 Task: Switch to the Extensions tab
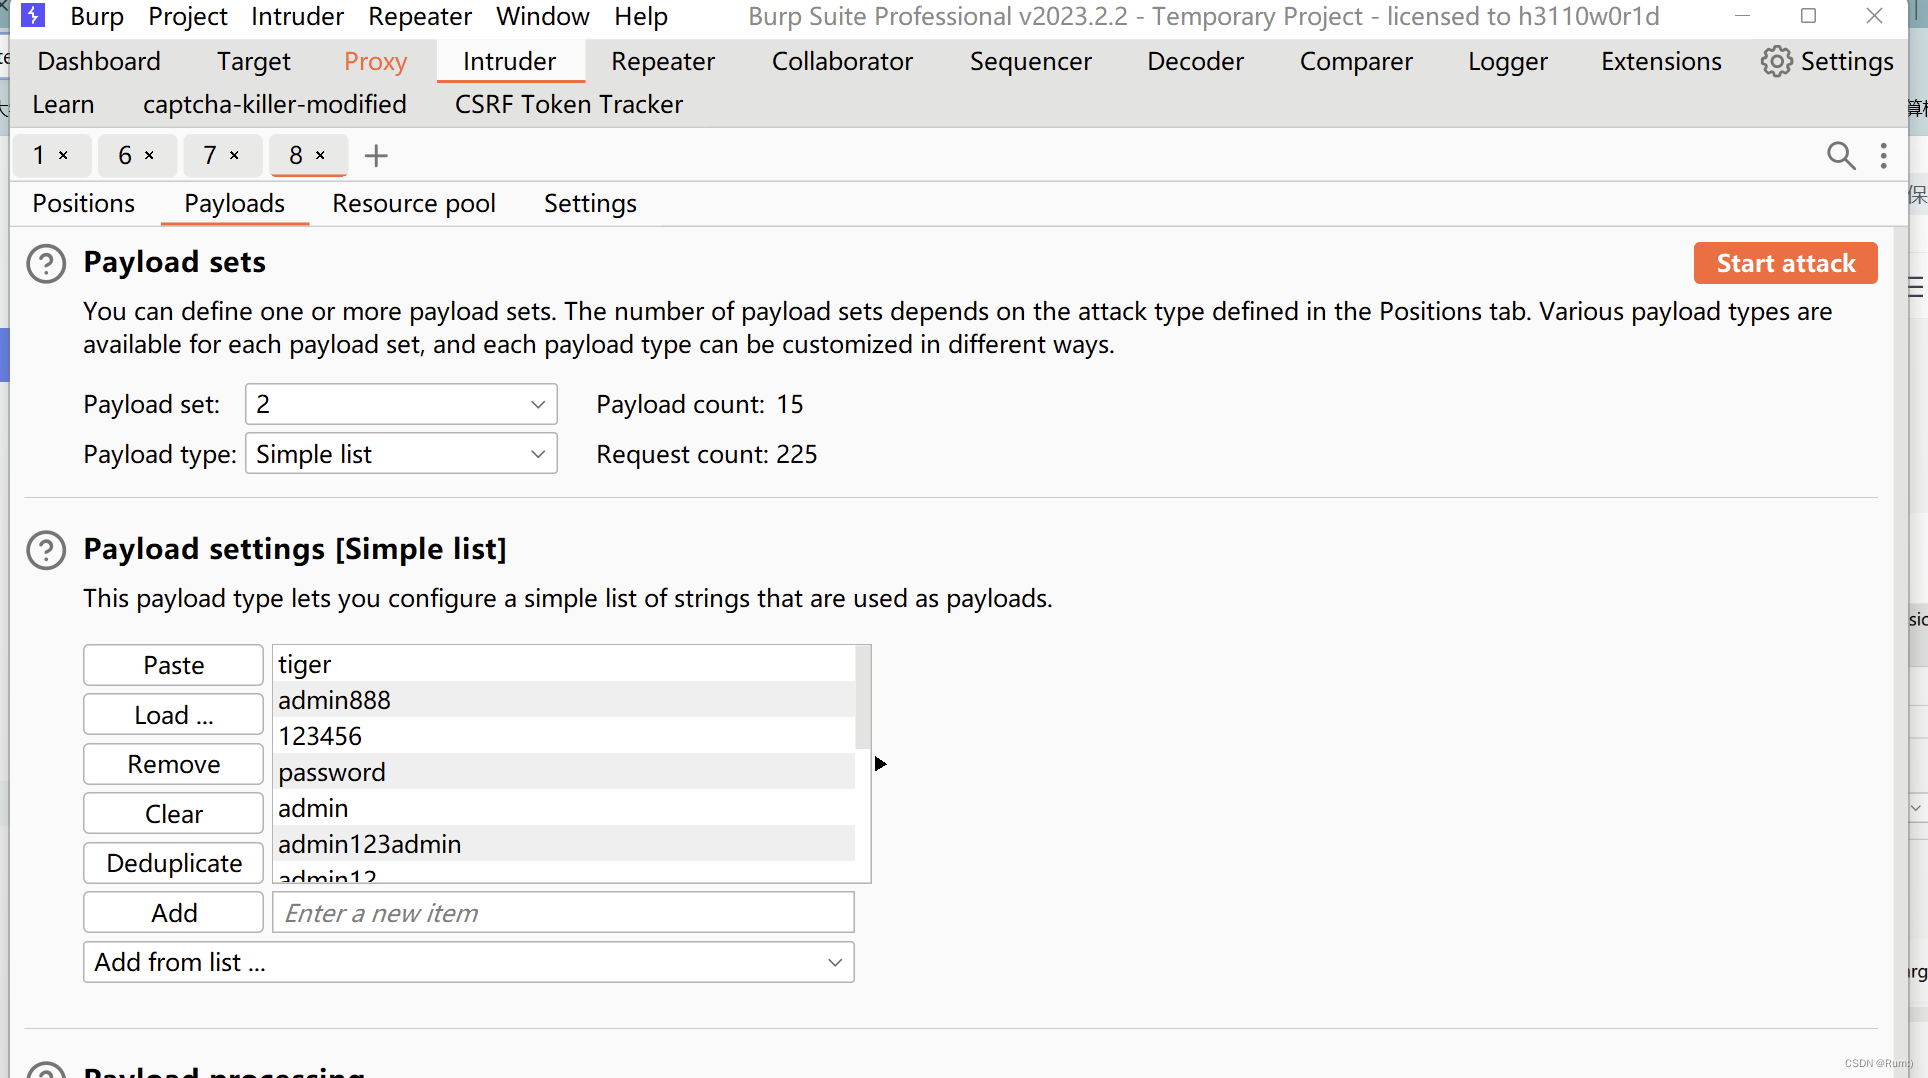(x=1661, y=61)
